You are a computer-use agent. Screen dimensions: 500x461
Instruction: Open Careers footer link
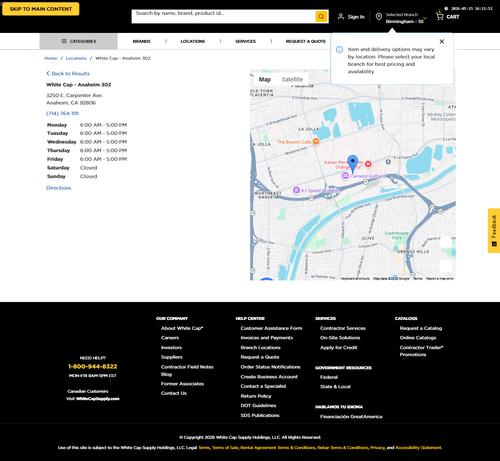point(170,338)
